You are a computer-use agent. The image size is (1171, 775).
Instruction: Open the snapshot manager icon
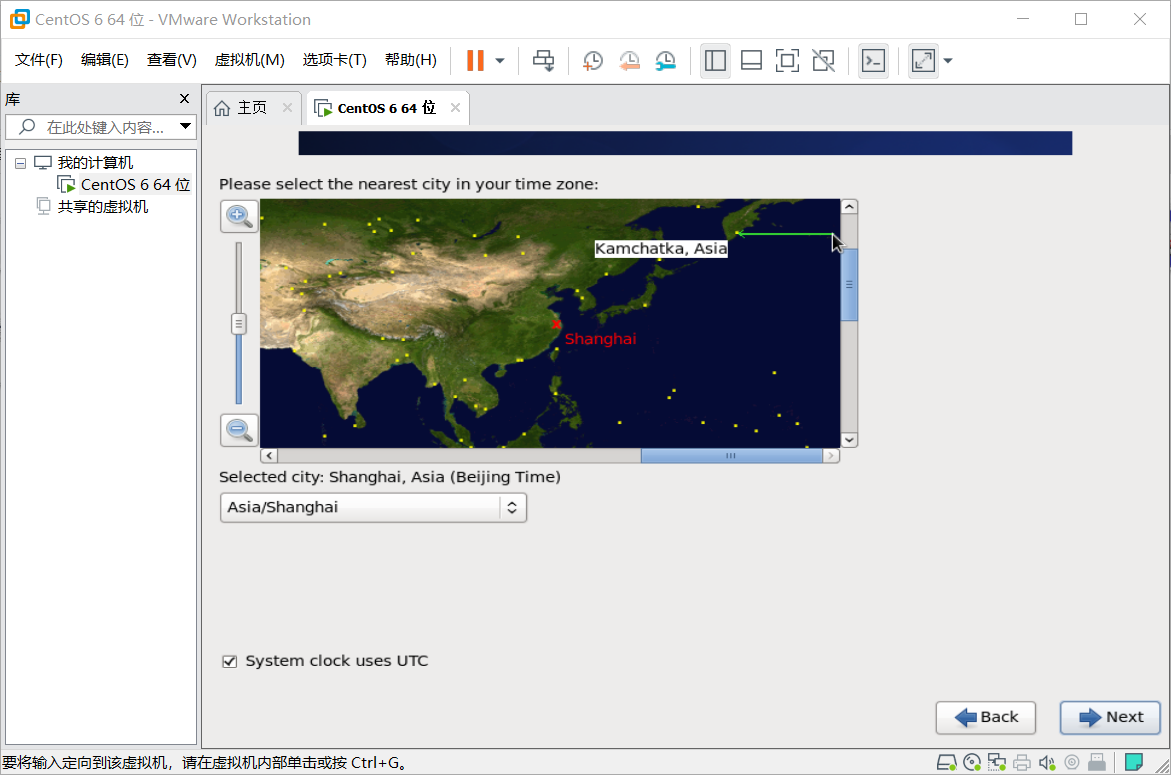click(665, 61)
